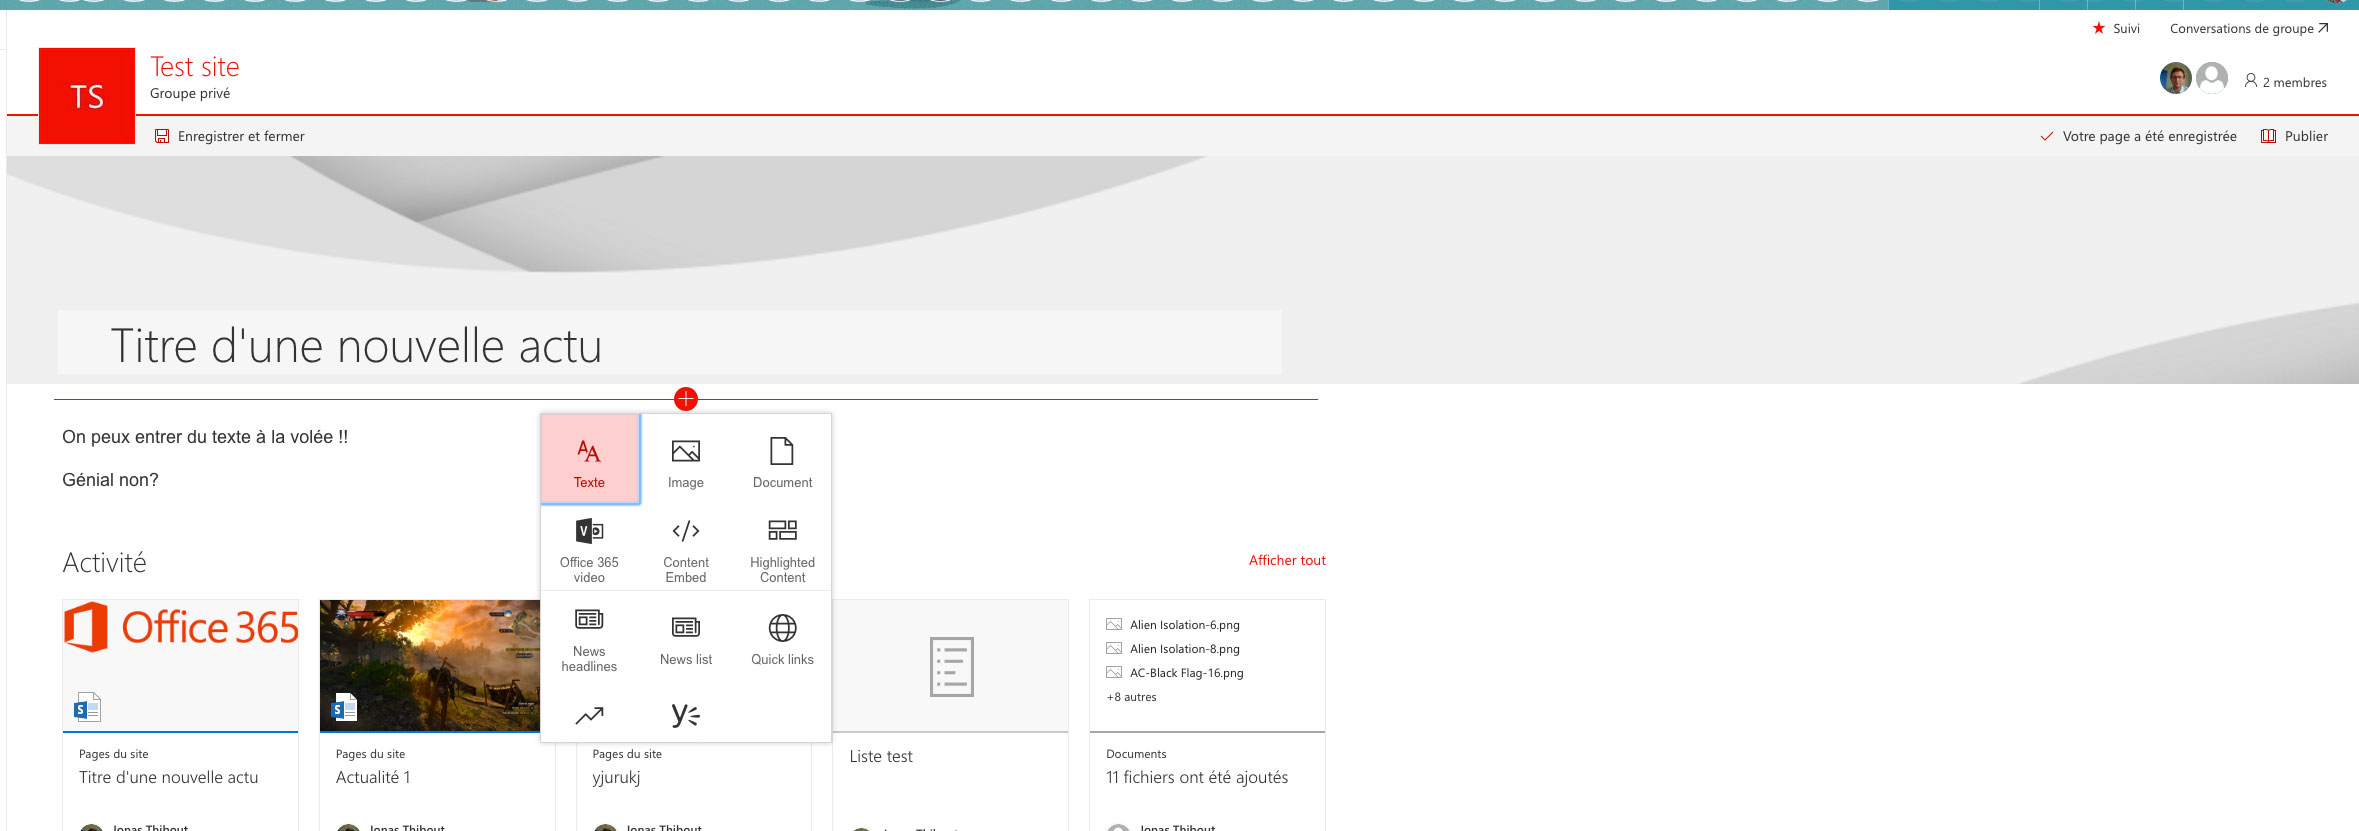2359x831 pixels.
Task: Open the second member's grey avatar
Action: pyautogui.click(x=2212, y=78)
